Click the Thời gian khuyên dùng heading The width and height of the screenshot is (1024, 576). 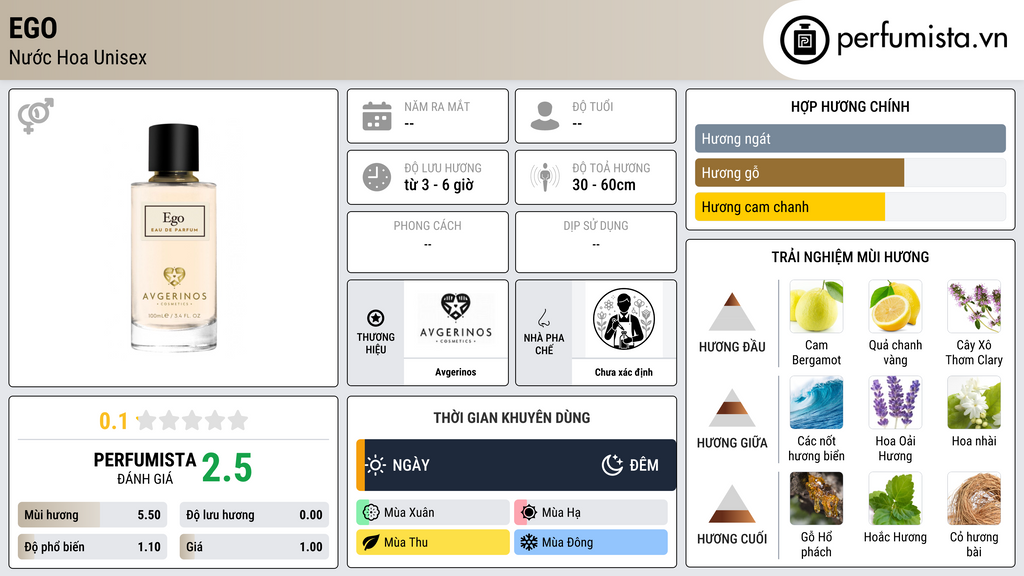click(x=512, y=418)
